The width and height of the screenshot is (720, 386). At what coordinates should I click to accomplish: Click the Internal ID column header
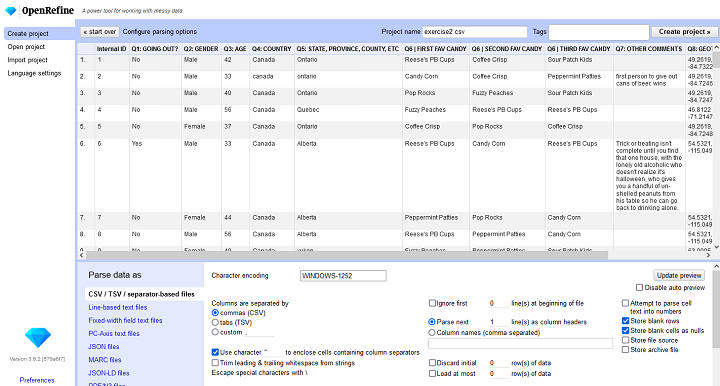pos(111,49)
